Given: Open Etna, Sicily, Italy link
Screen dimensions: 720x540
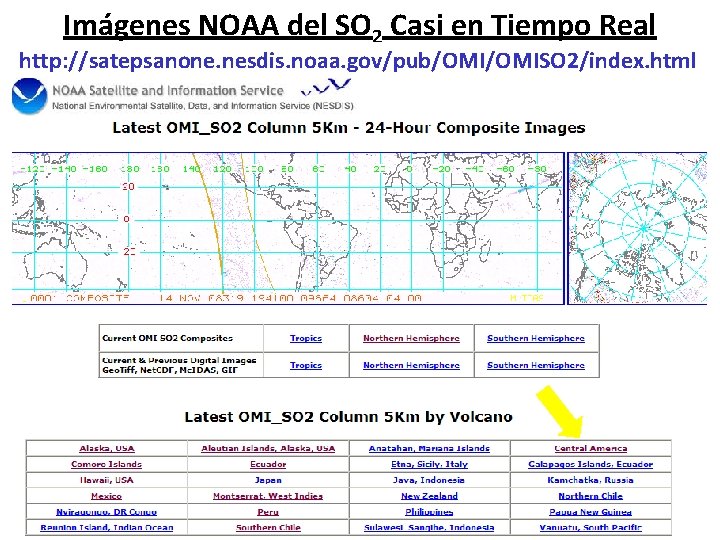Looking at the screenshot, I should pyautogui.click(x=429, y=464).
